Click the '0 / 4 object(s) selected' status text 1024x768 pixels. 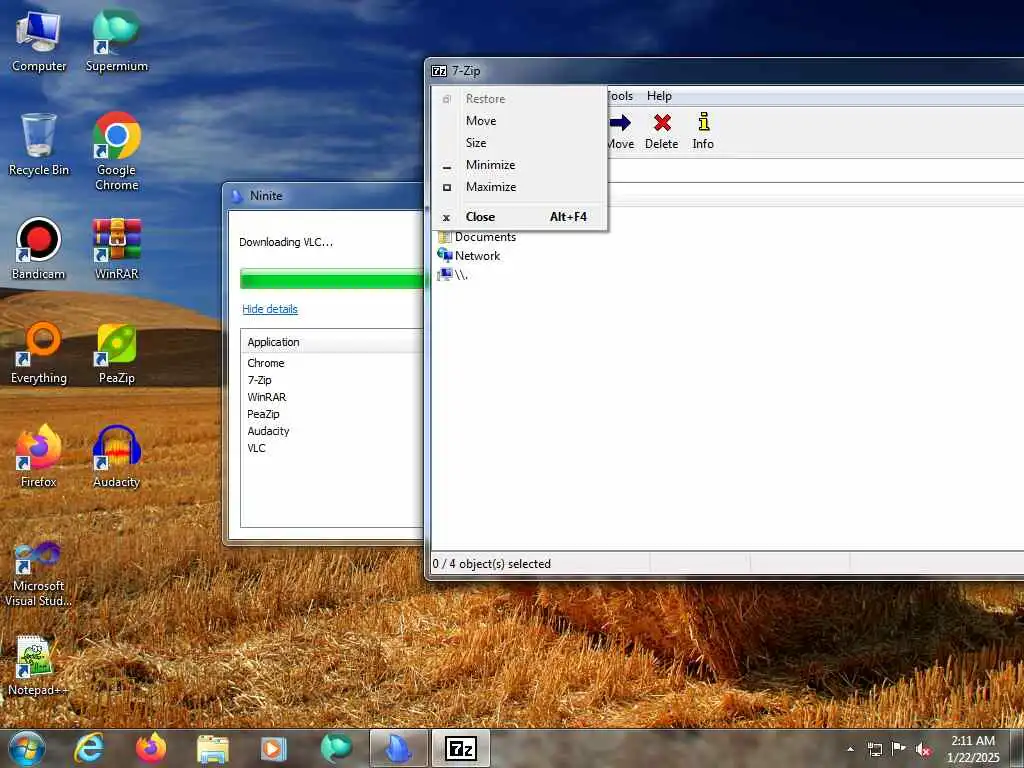492,564
